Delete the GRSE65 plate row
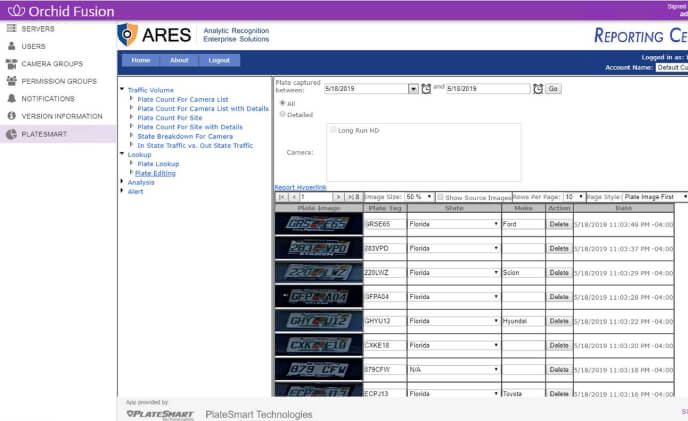This screenshot has height=421, width=688. 559,224
